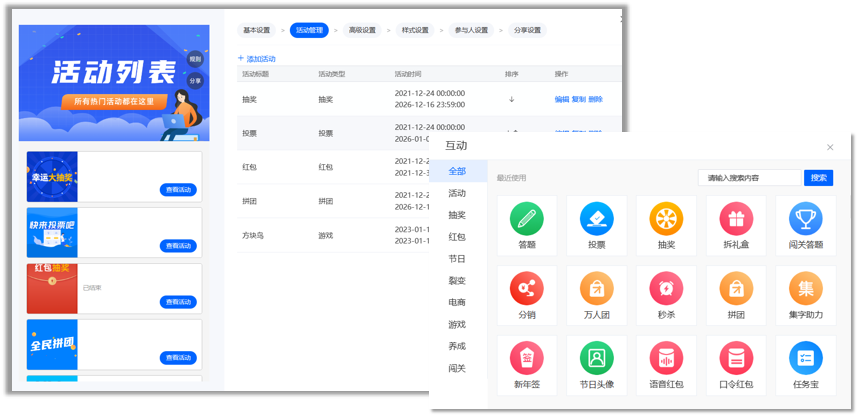Click the blue 搜索 button

(818, 178)
